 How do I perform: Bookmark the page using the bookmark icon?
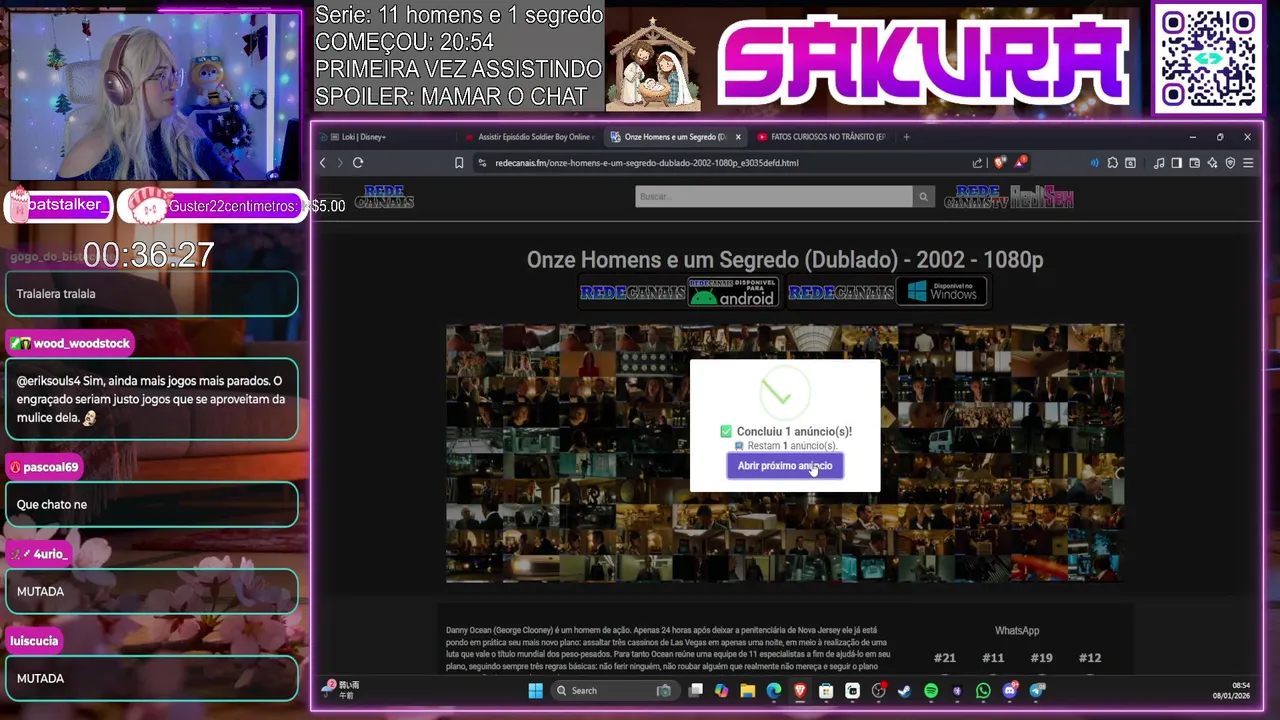point(459,163)
